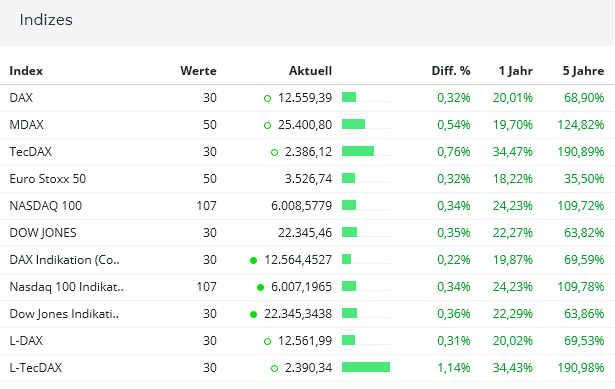Viewport: 615px width, 389px height.
Task: Click the filled green dot beside 22.345,3438
Action: coord(253,314)
